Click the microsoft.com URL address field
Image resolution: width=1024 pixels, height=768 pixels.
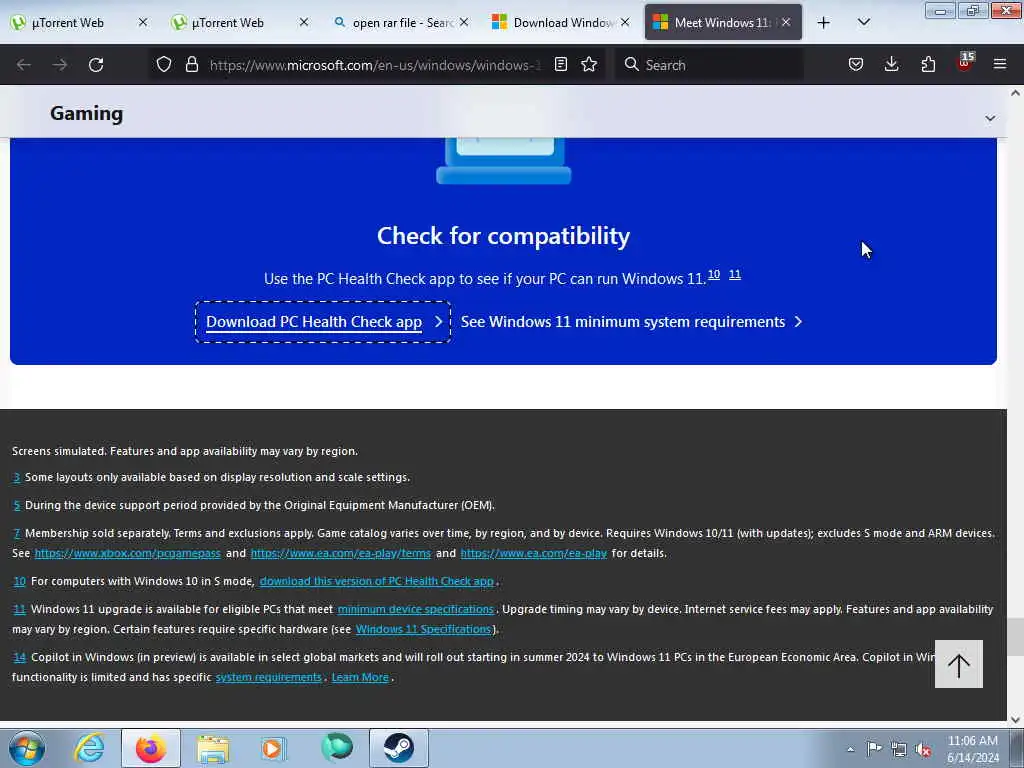click(376, 65)
